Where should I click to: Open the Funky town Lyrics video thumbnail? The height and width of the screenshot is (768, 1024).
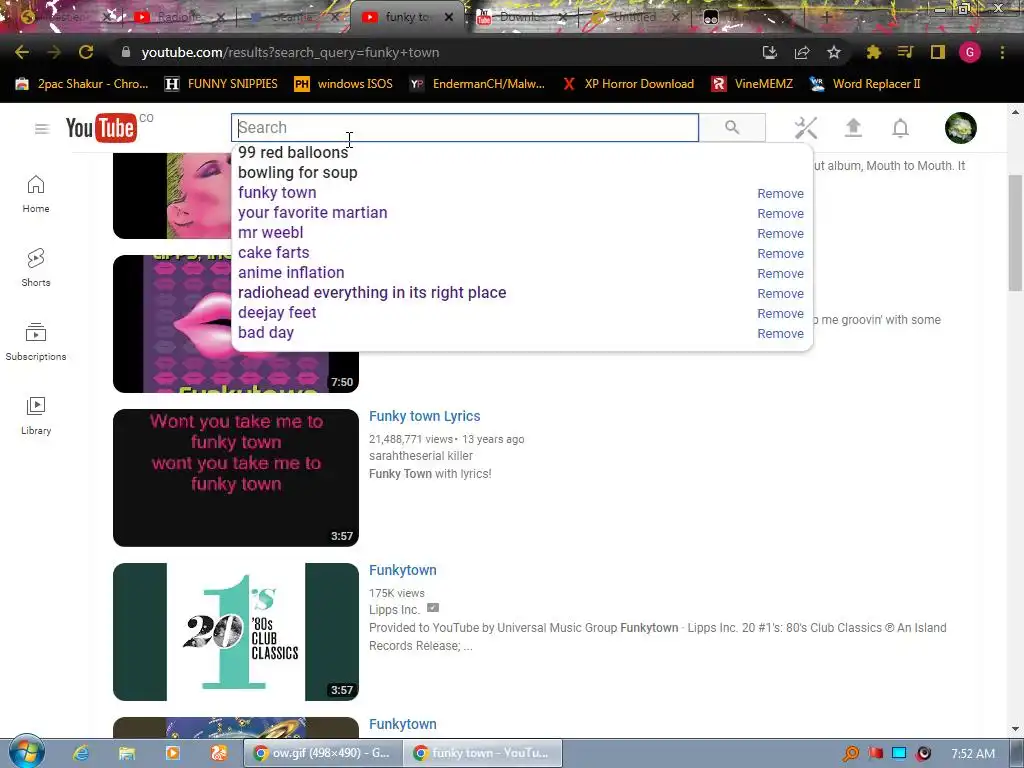[236, 477]
